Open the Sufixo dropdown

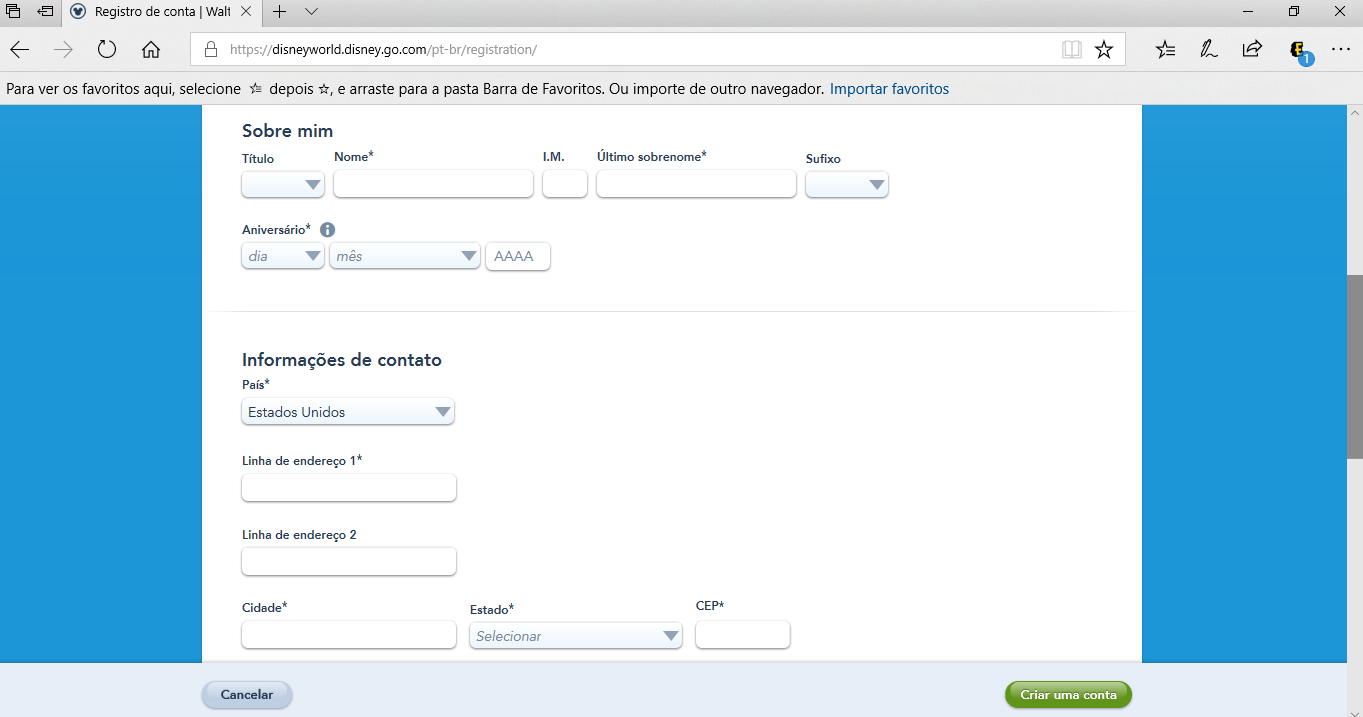846,184
